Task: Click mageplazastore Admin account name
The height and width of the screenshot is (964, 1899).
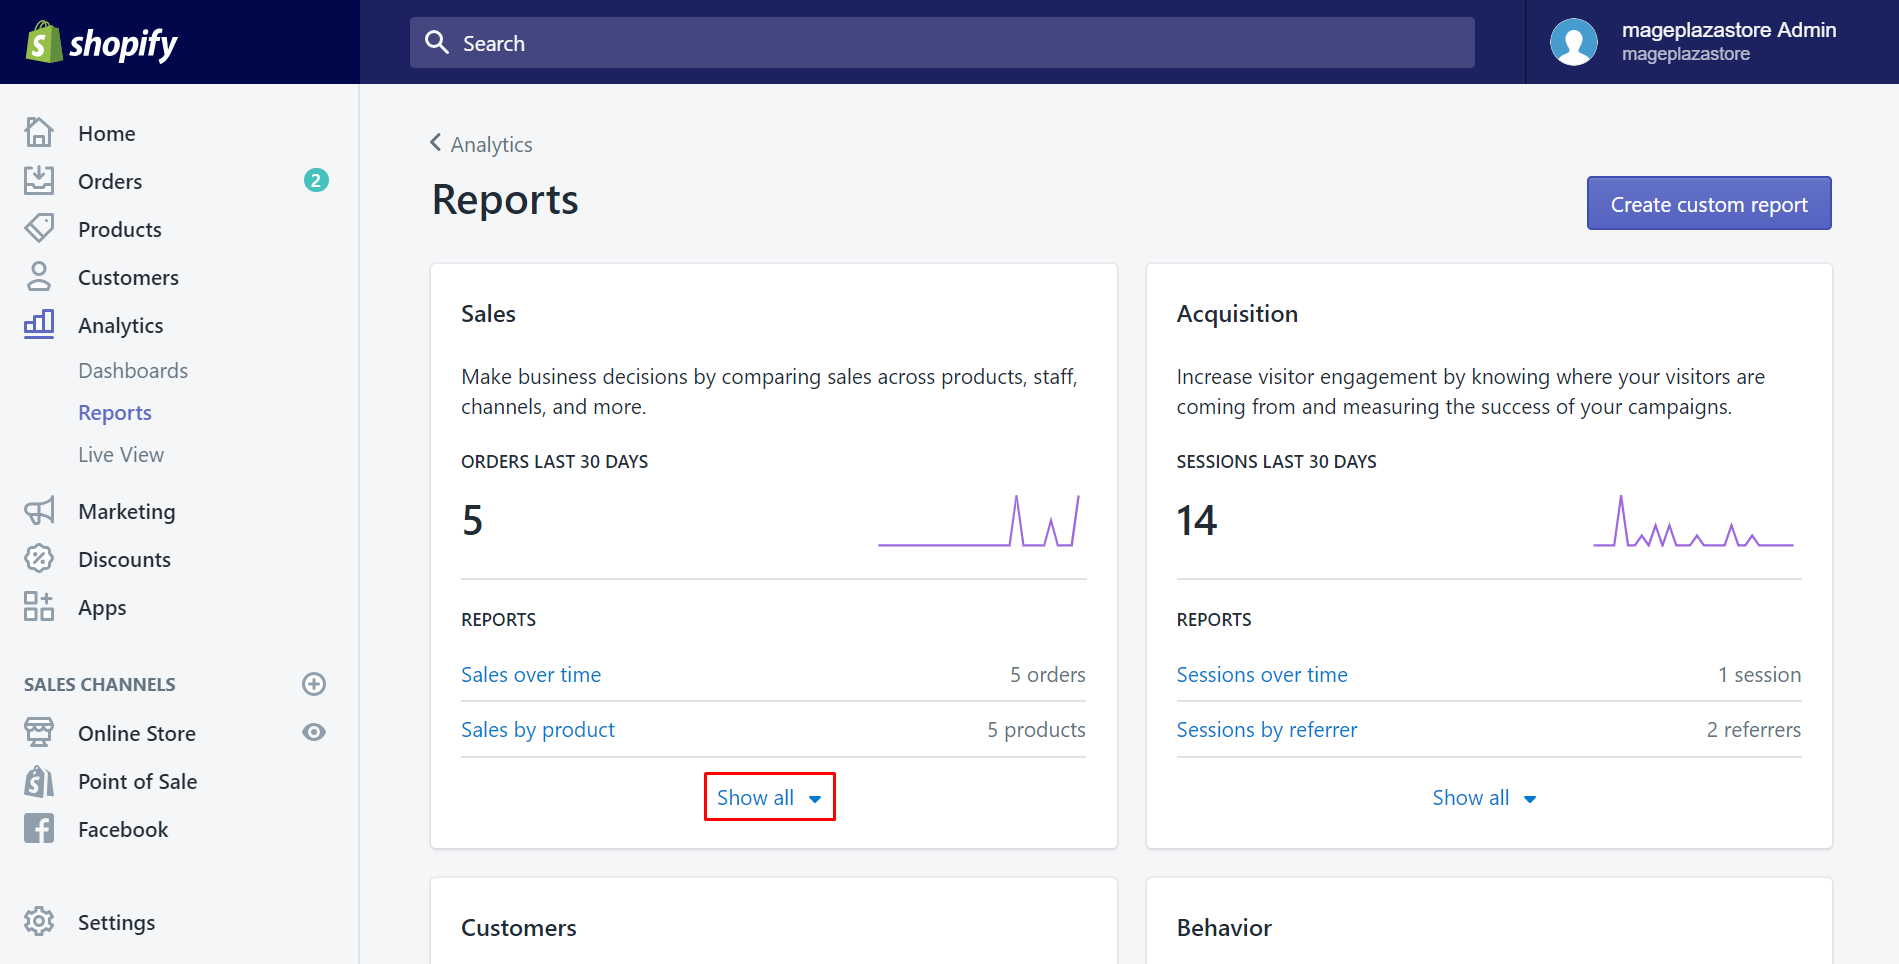Action: pos(1729,30)
